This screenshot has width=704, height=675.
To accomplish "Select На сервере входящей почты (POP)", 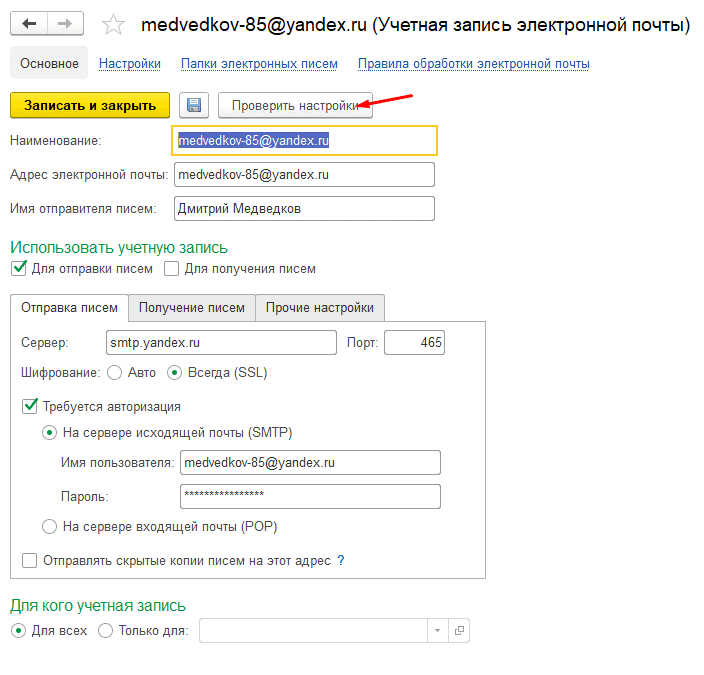I will (49, 526).
